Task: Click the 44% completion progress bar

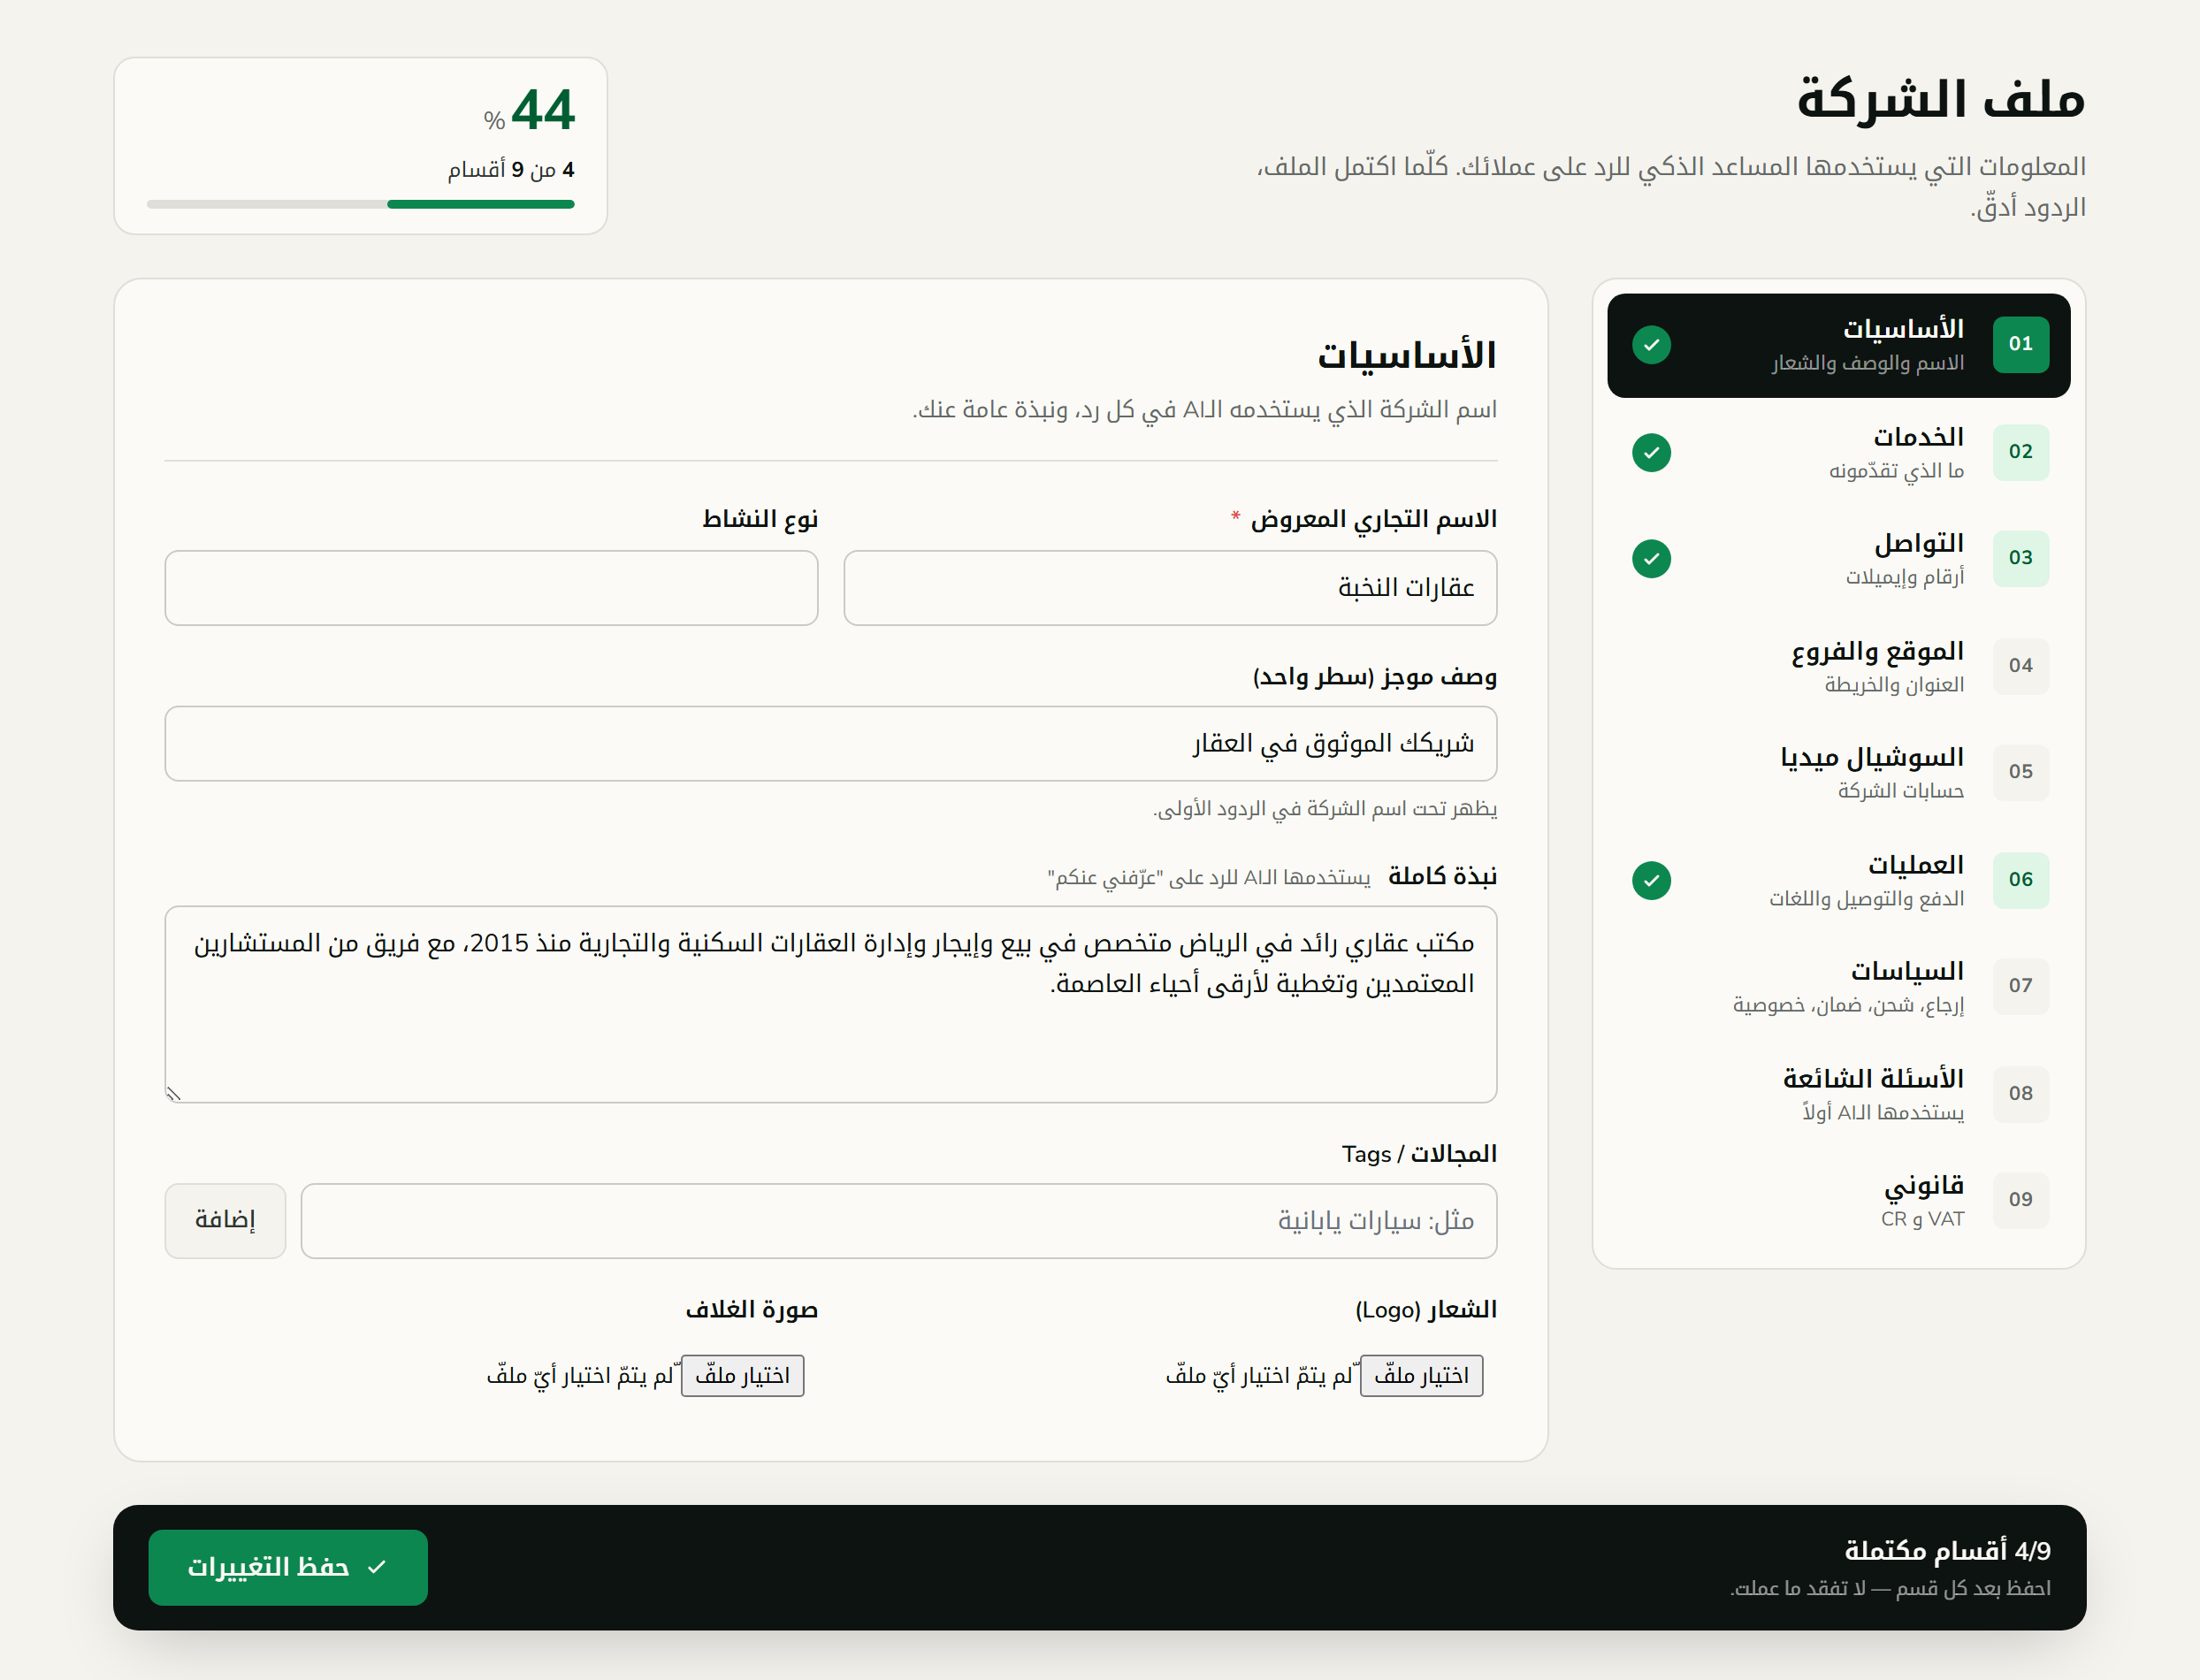Action: tap(360, 204)
